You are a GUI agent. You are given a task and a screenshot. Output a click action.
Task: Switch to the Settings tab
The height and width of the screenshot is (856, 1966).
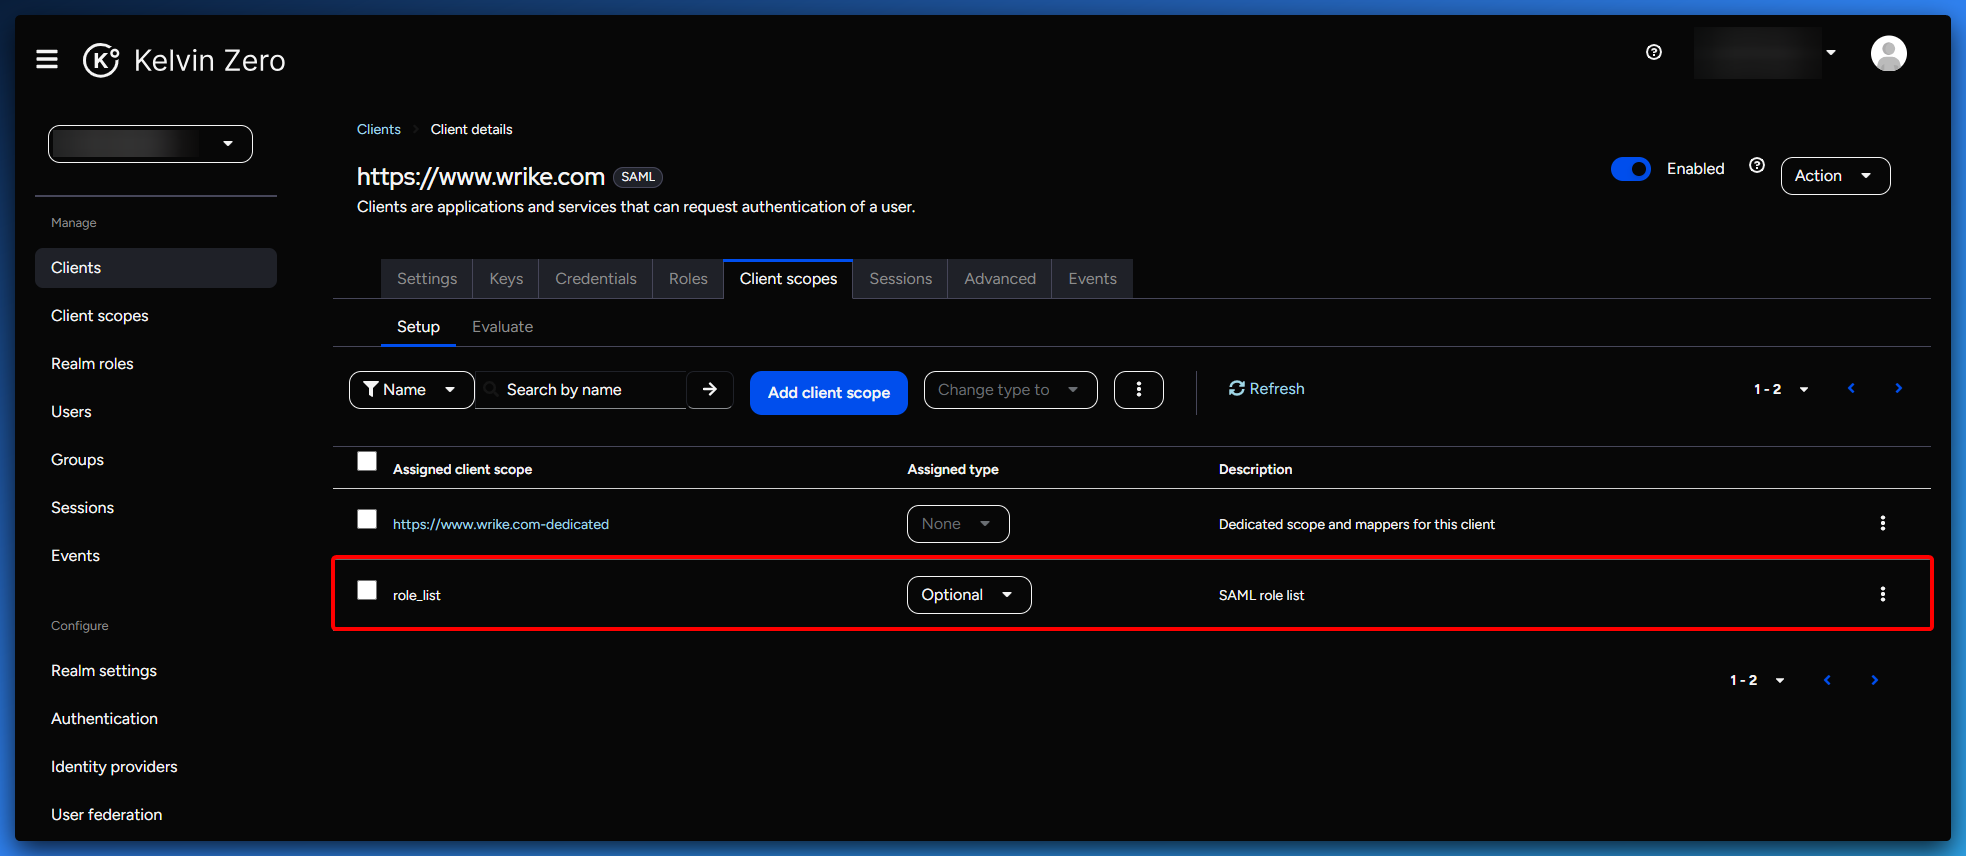tap(427, 279)
